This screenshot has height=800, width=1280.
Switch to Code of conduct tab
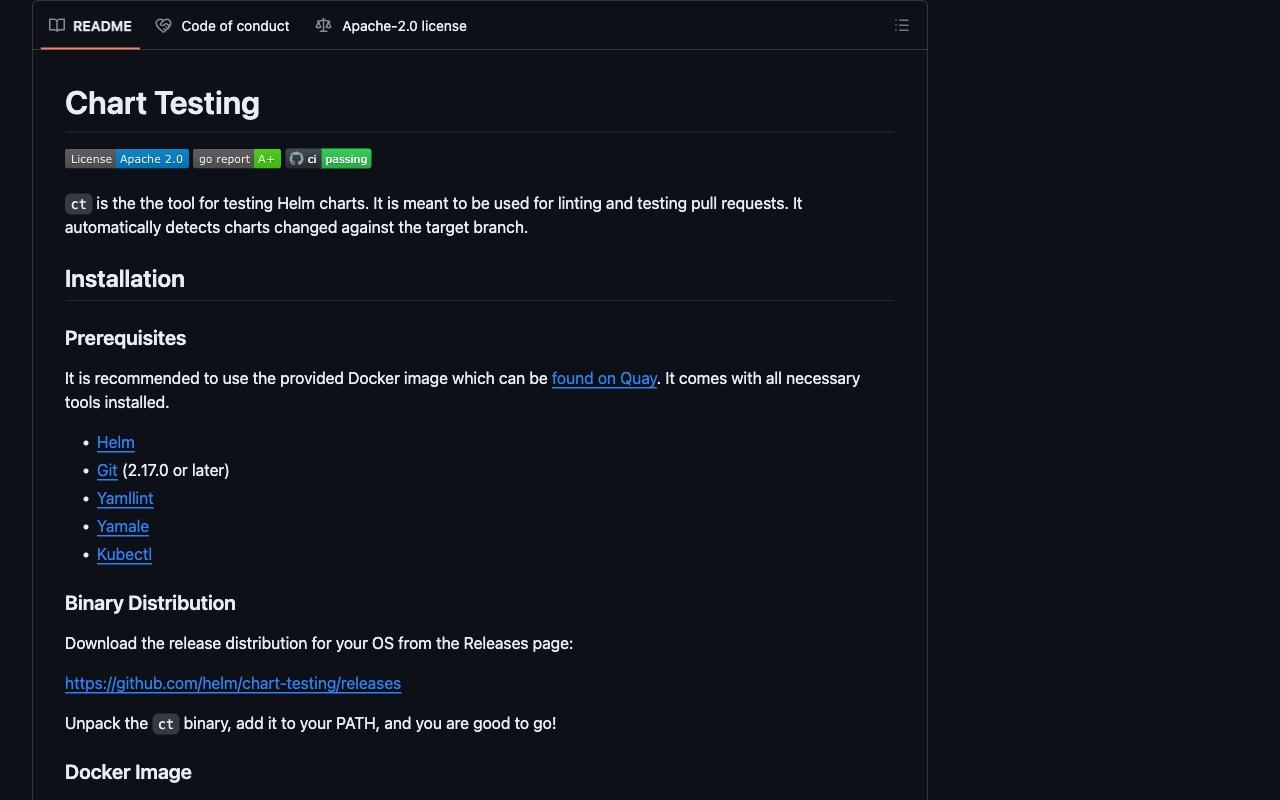223,26
